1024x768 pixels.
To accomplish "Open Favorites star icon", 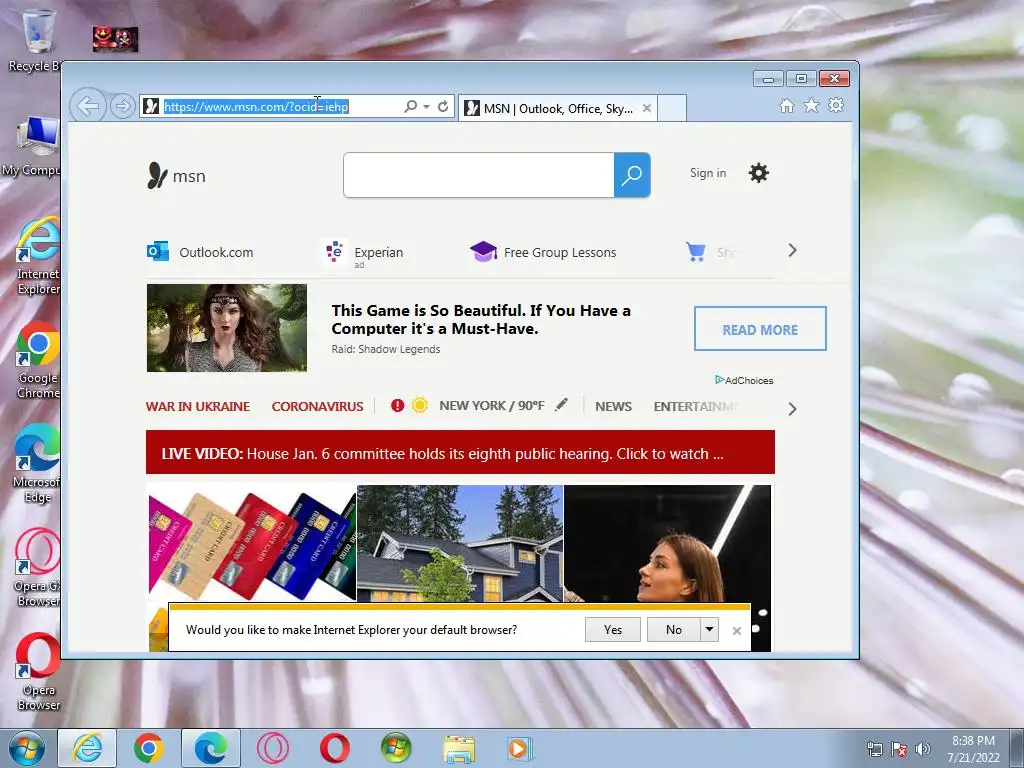I will (811, 105).
